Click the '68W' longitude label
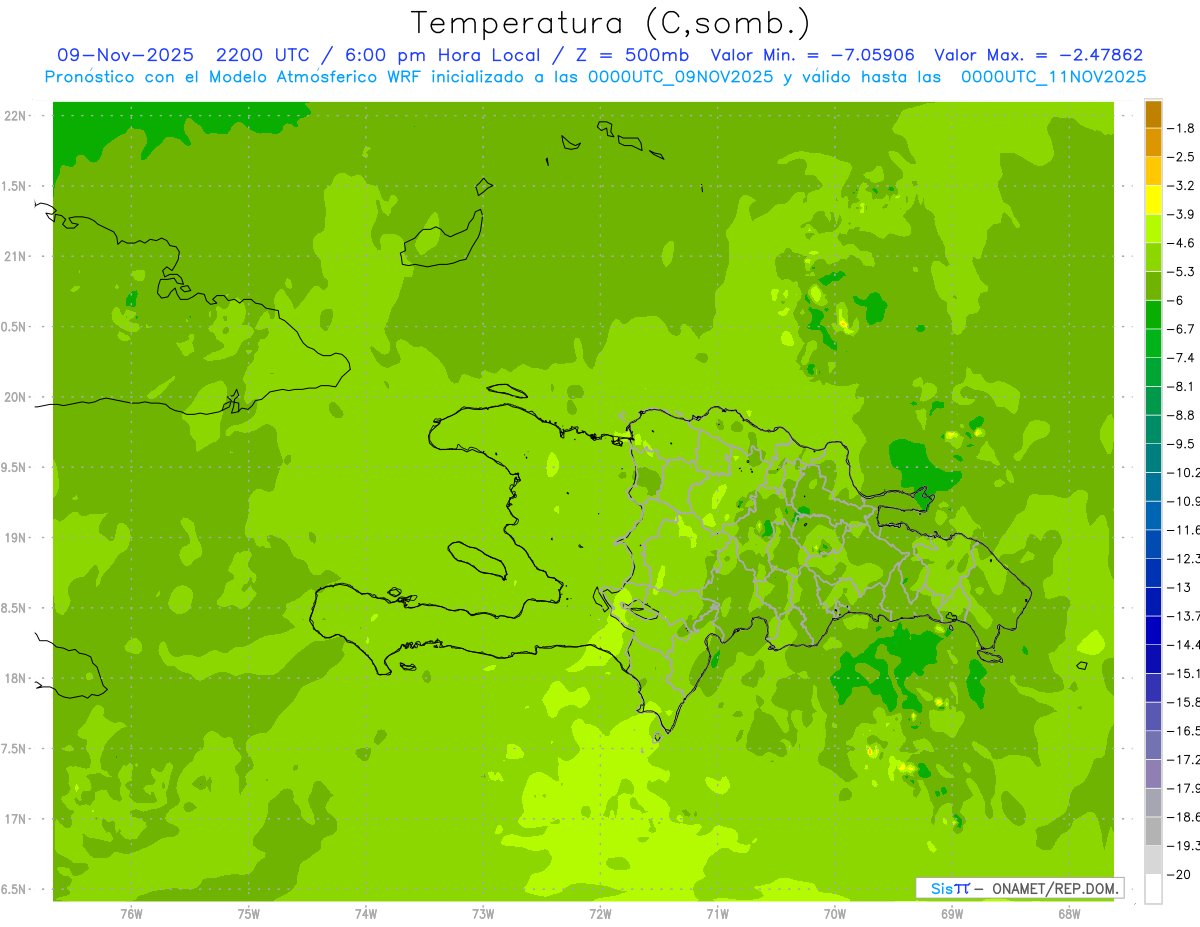Screen dimensions: 1200x927 tap(1069, 914)
